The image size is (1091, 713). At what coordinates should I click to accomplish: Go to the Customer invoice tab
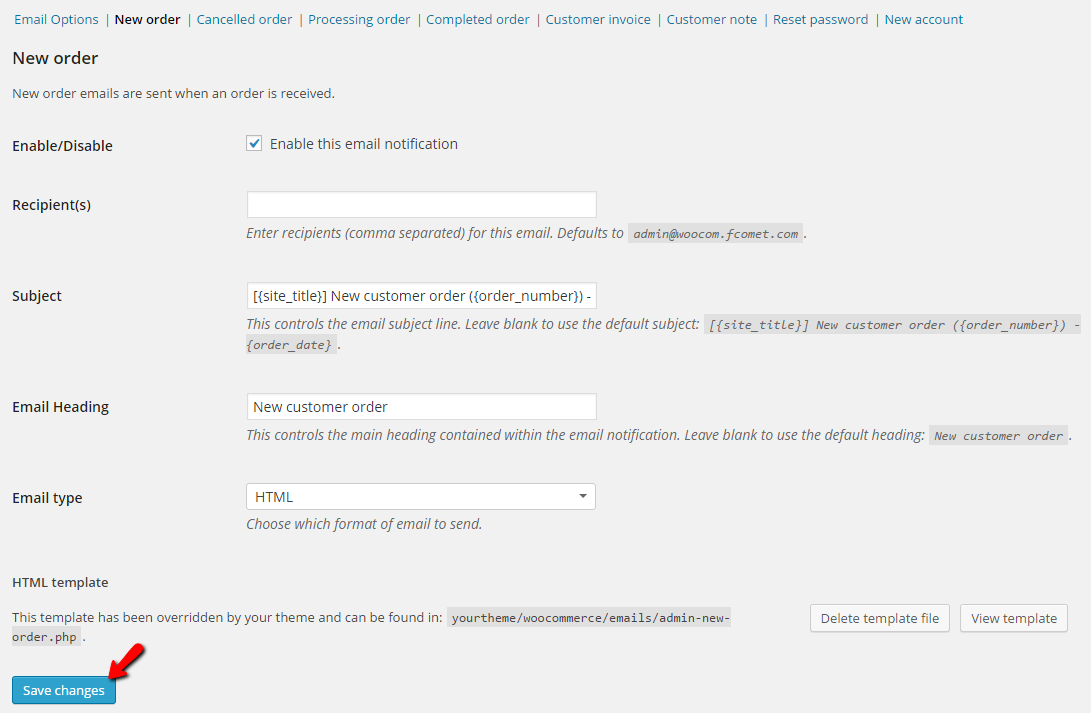tap(597, 19)
